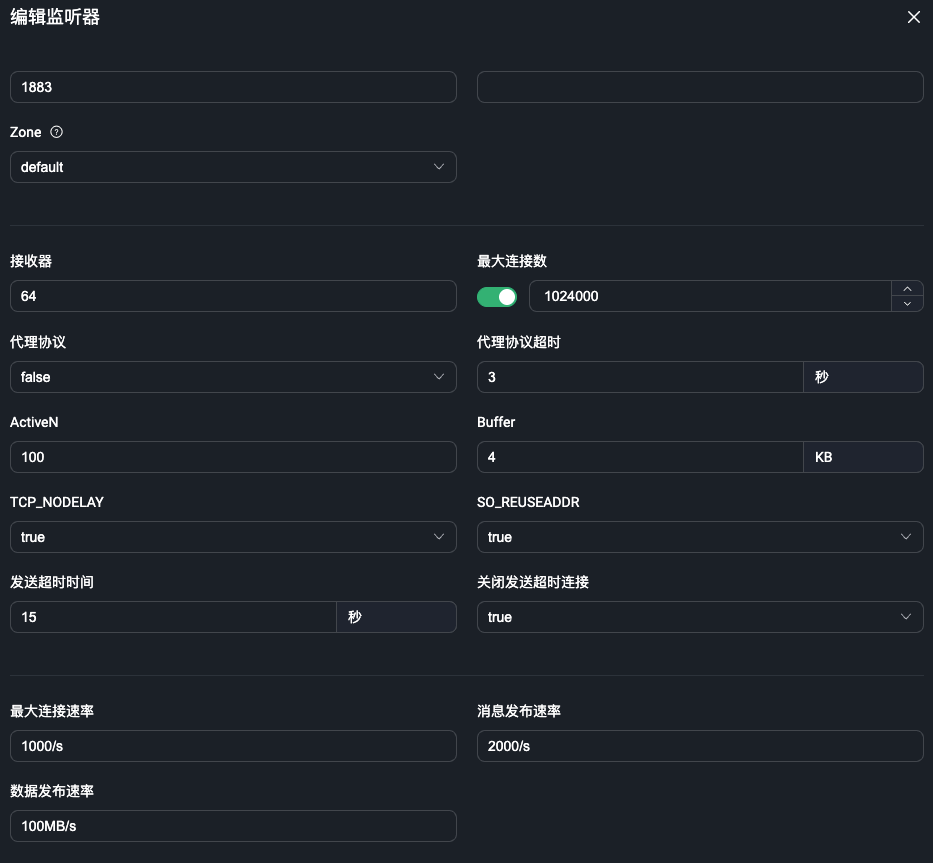Click the 消息发布速率 field with 2000/s
The image size is (933, 863).
click(x=700, y=746)
